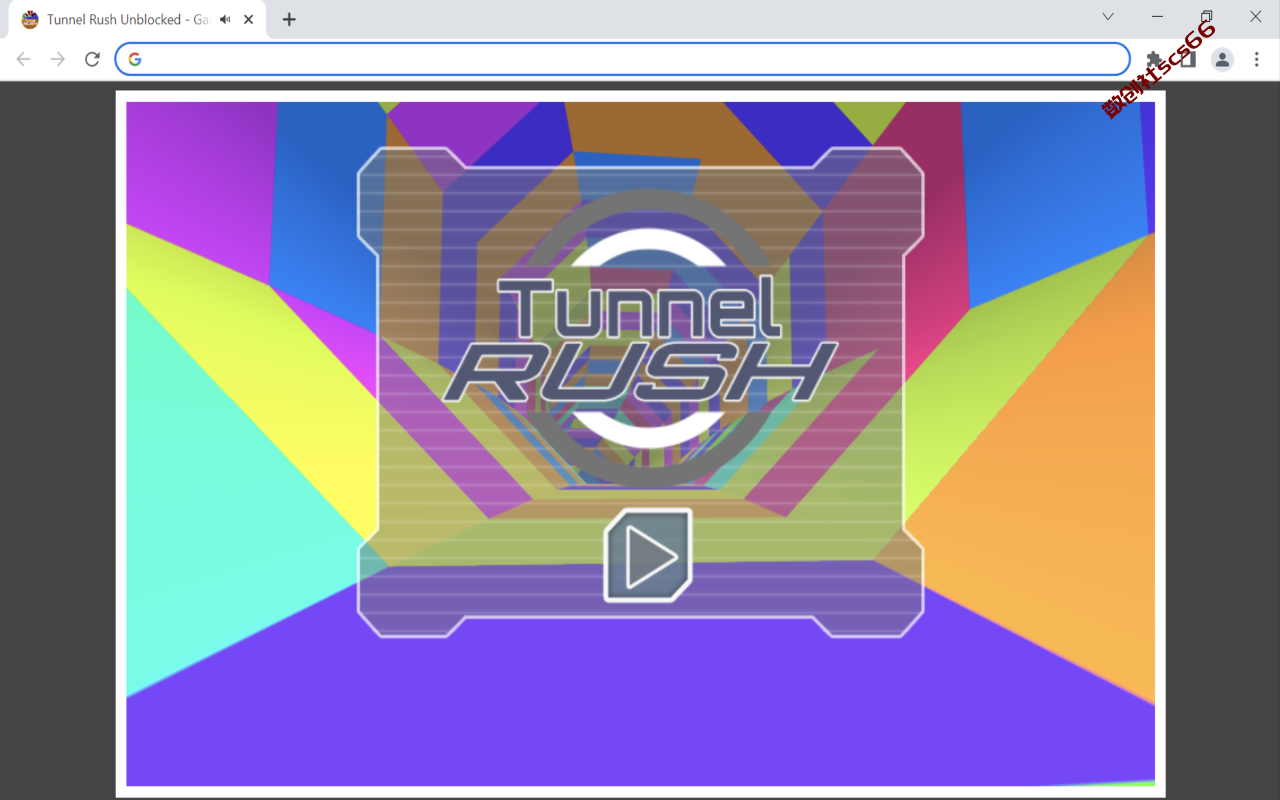The height and width of the screenshot is (800, 1280).
Task: Open the user profile menu
Action: [1222, 59]
